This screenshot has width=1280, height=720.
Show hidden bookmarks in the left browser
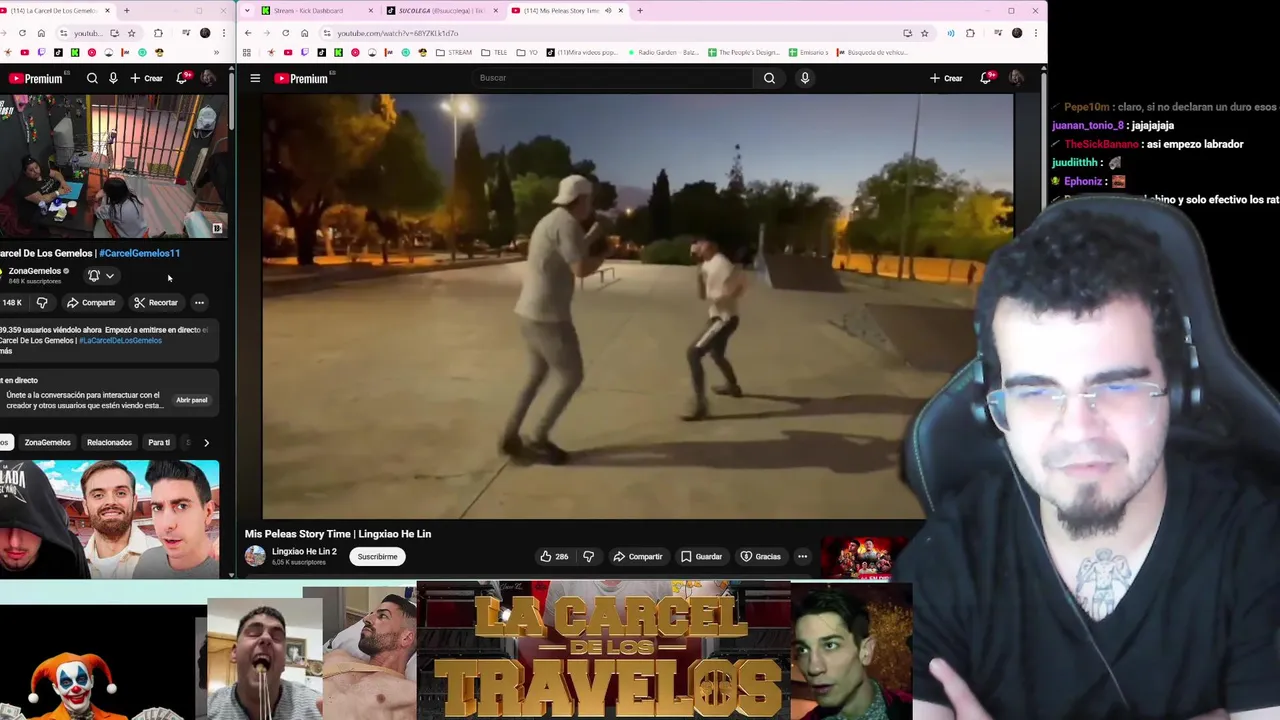pyautogui.click(x=216, y=52)
